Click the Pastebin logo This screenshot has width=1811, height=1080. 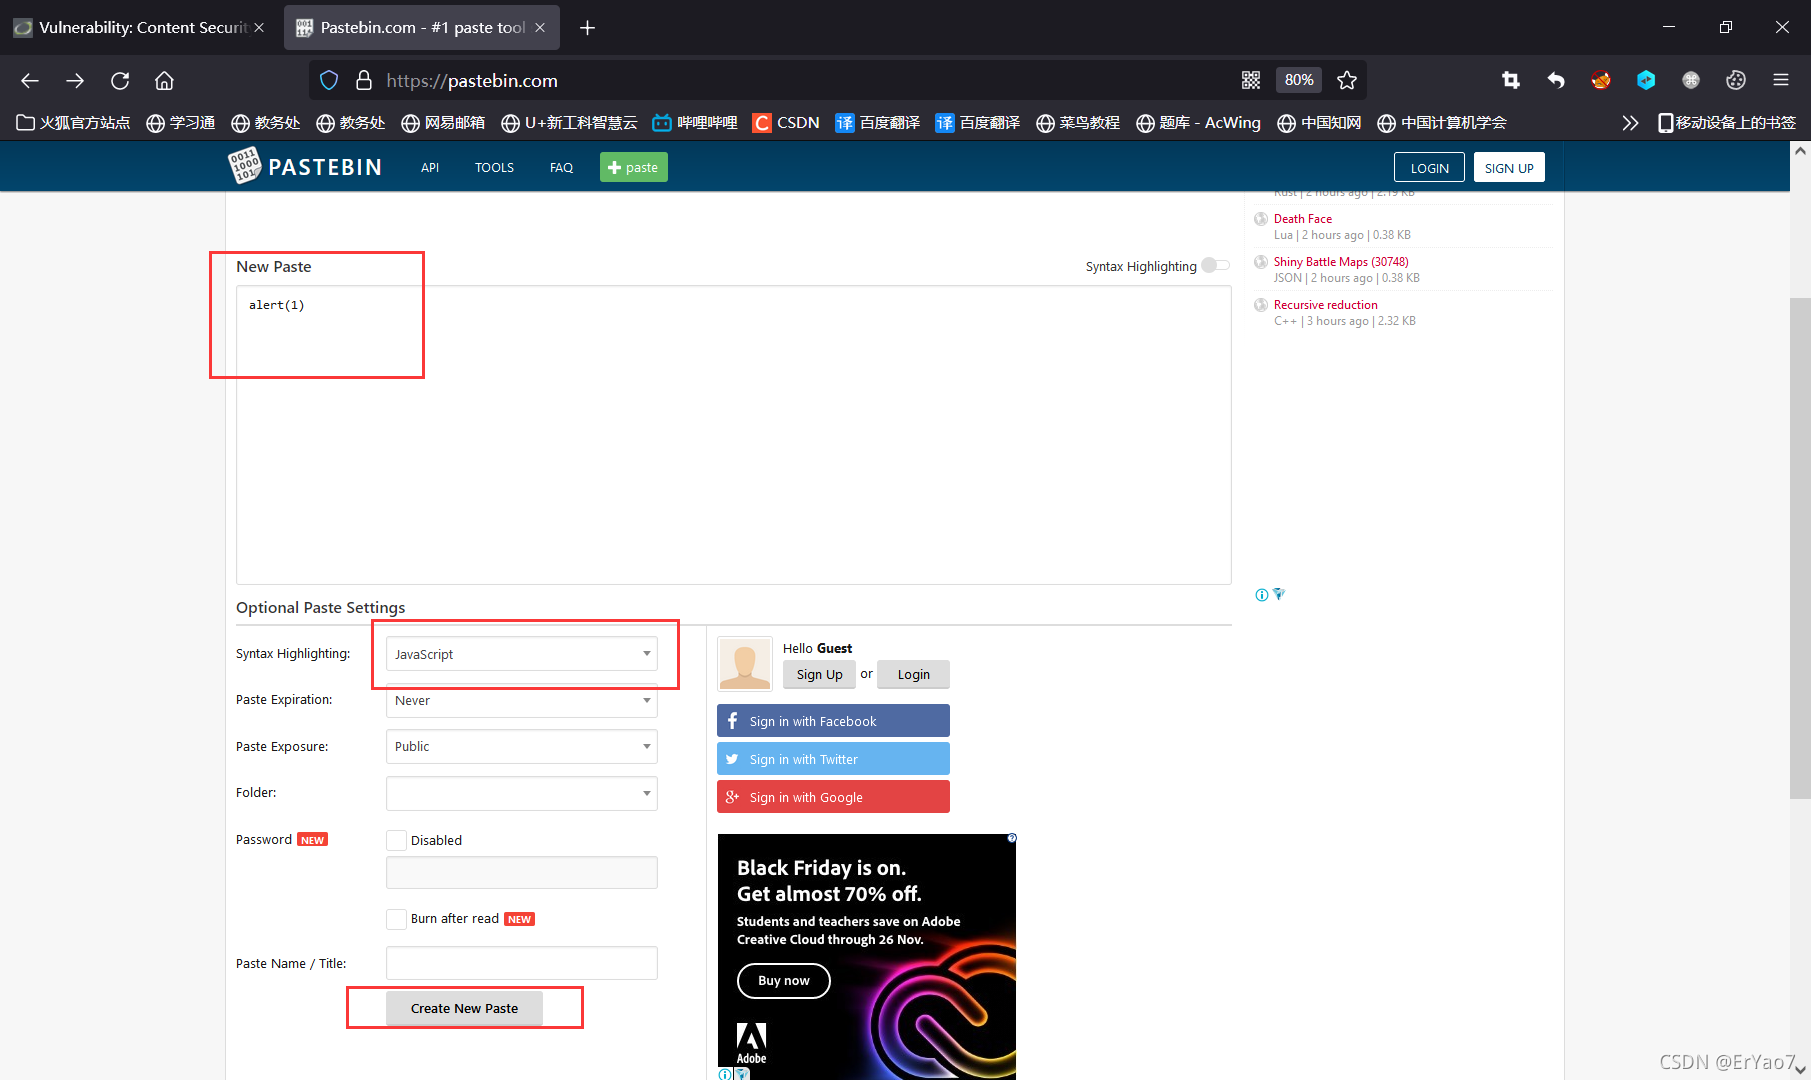click(305, 166)
